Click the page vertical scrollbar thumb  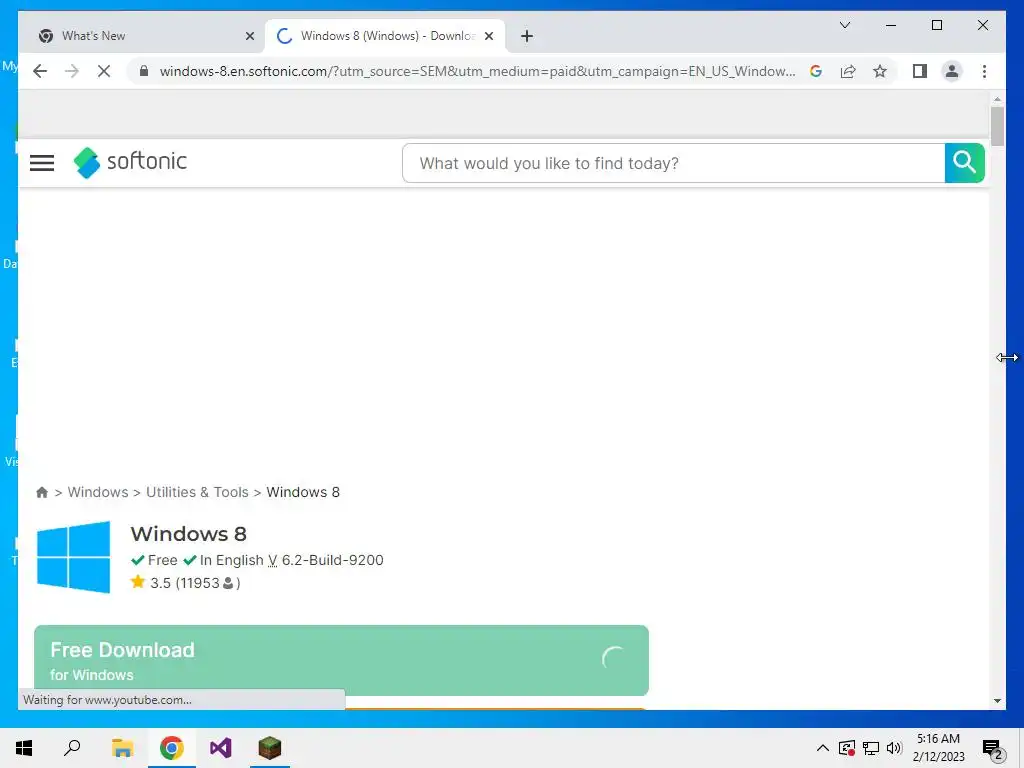pyautogui.click(x=997, y=127)
